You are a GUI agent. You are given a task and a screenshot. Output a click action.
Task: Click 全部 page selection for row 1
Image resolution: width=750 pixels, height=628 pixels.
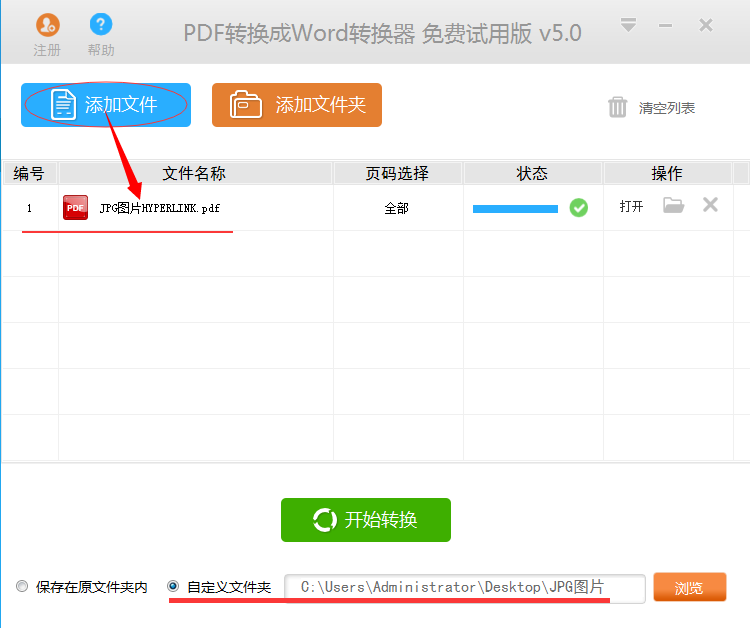point(397,209)
